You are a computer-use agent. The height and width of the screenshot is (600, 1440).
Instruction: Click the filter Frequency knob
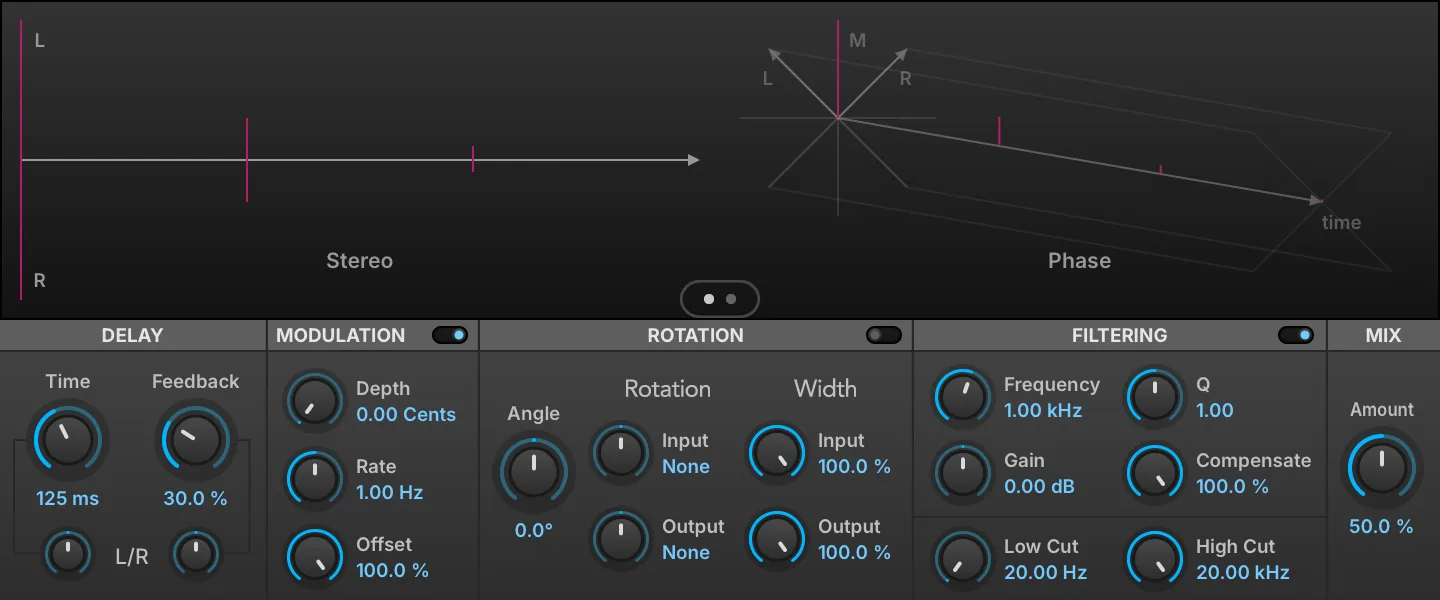pyautogui.click(x=962, y=397)
